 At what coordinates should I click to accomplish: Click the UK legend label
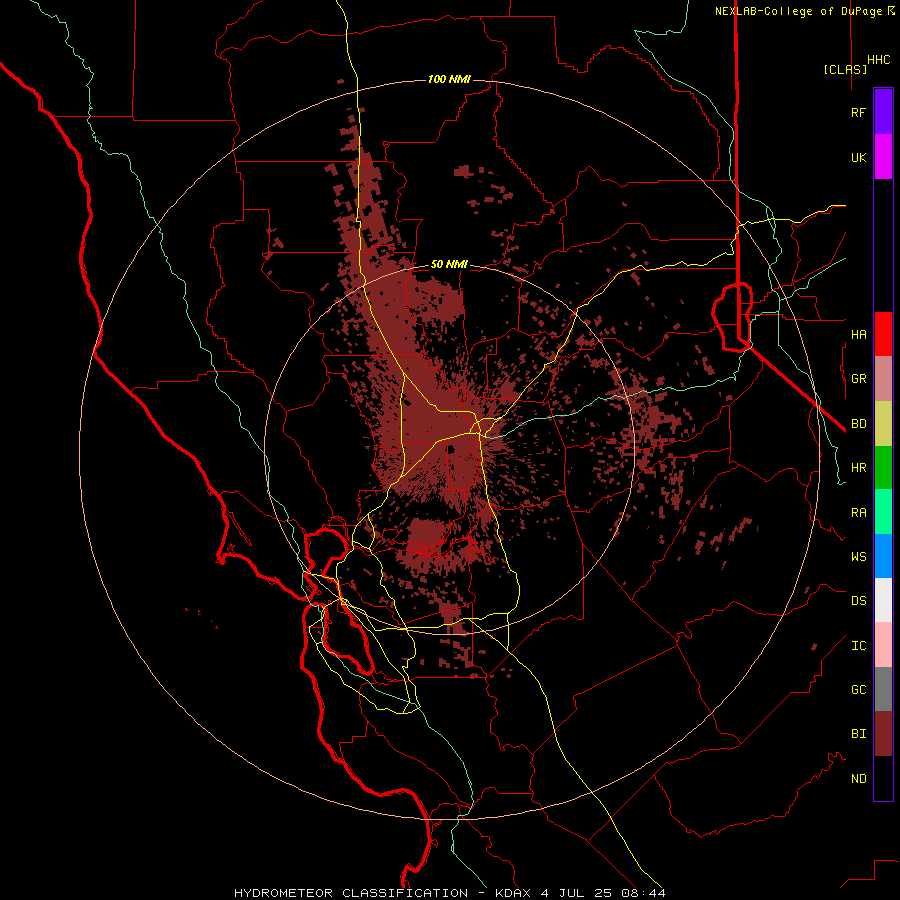859,157
